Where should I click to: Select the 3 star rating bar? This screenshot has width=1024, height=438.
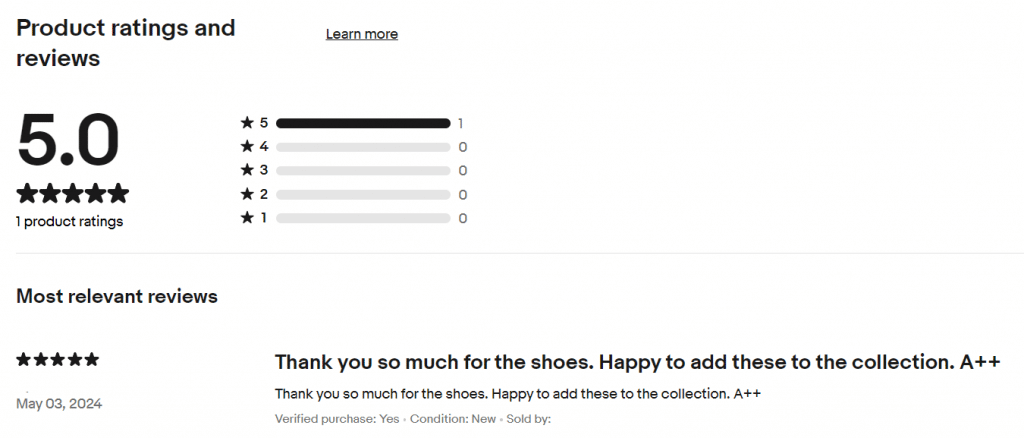tap(363, 171)
